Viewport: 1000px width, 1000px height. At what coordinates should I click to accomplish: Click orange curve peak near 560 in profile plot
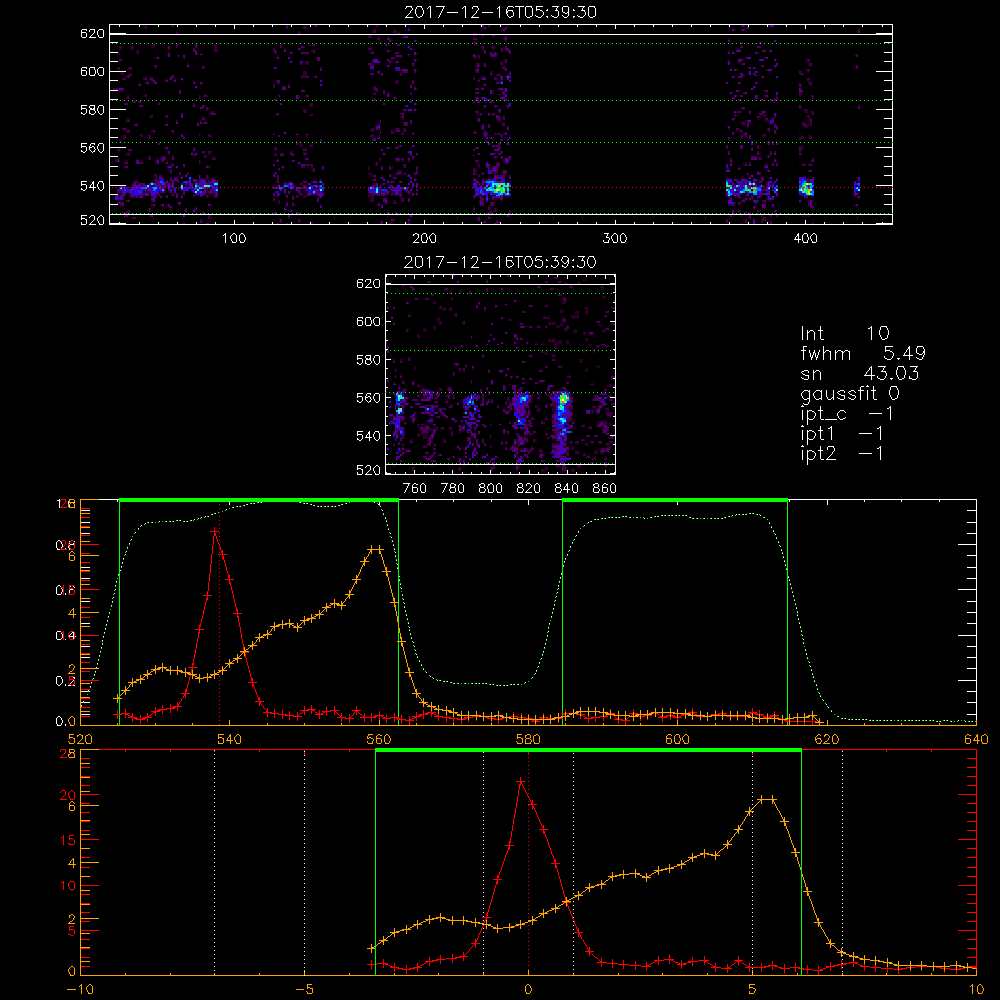(x=376, y=548)
